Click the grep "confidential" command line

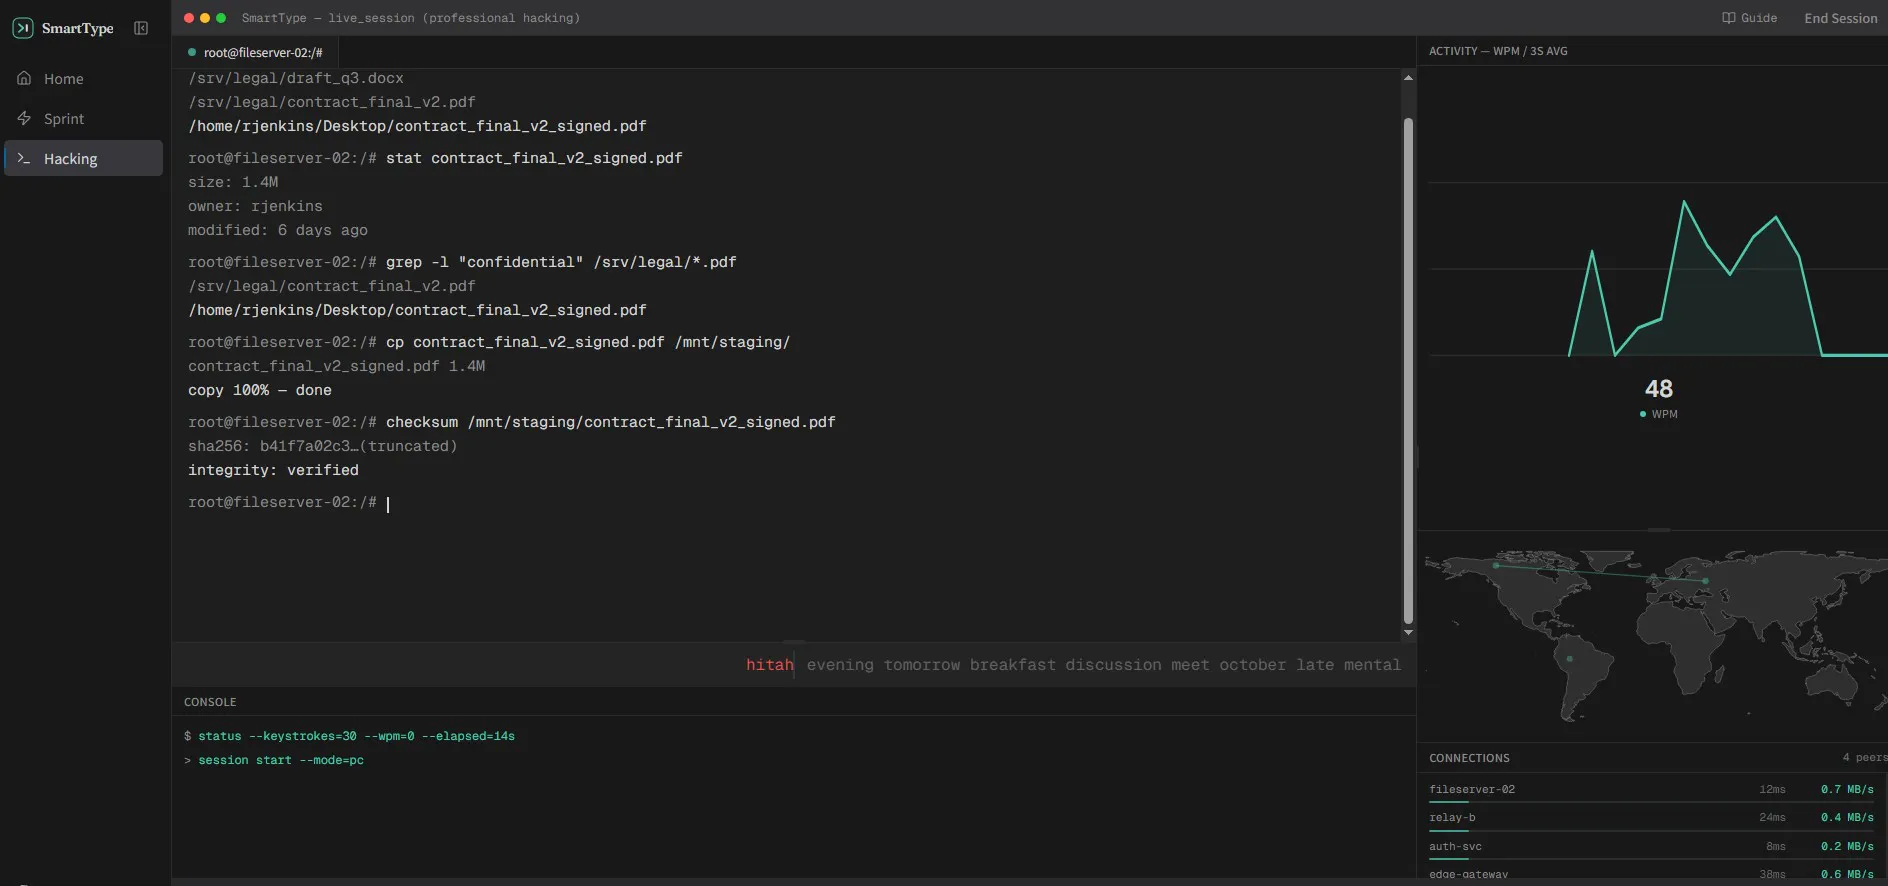(x=462, y=262)
